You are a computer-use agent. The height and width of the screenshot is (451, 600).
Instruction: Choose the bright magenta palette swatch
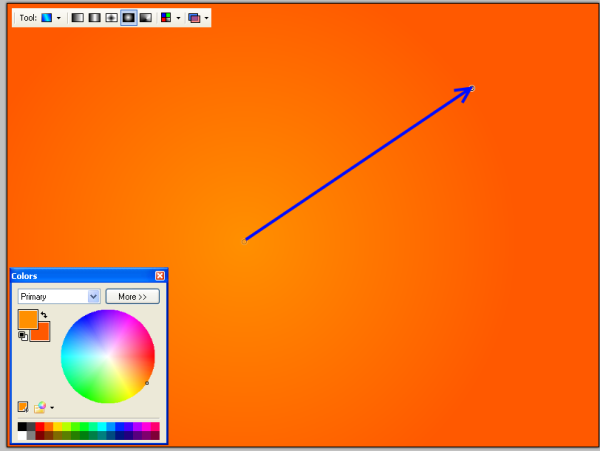(x=146, y=427)
